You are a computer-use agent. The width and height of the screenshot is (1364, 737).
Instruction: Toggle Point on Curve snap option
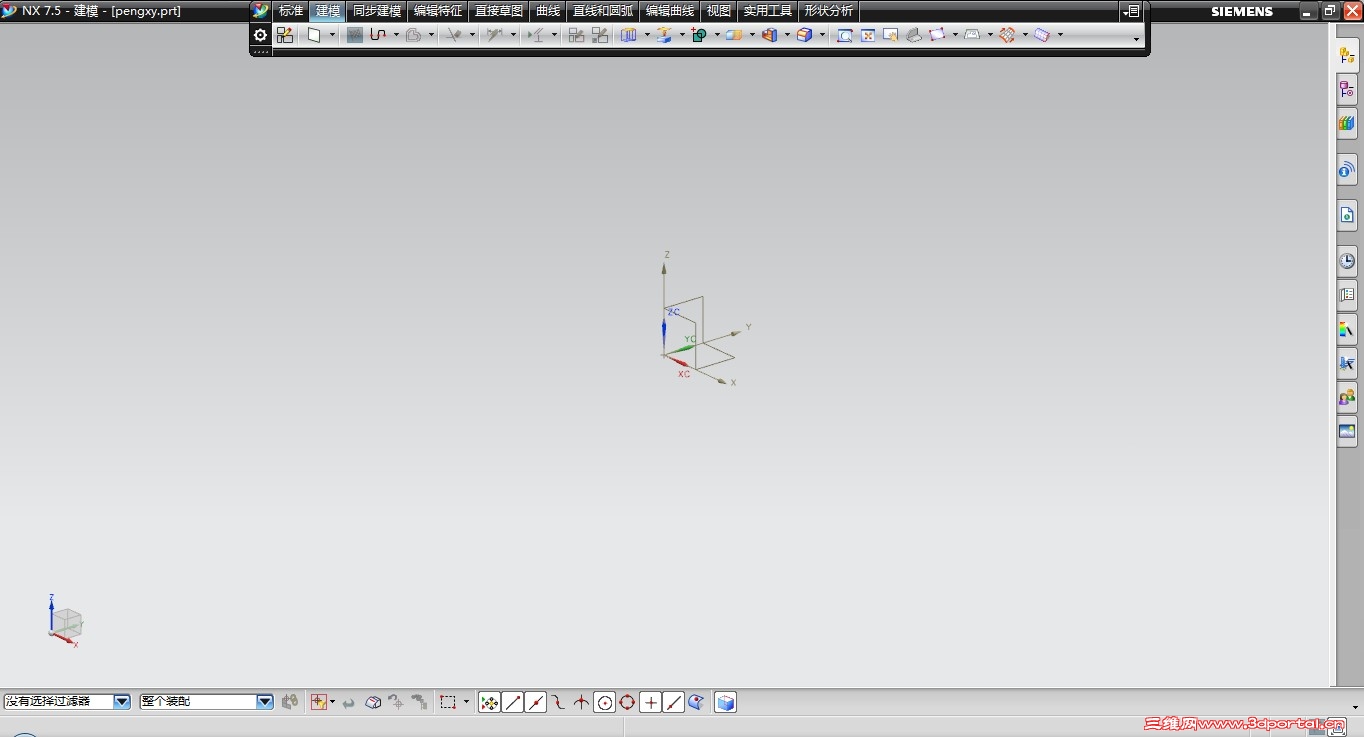[x=674, y=702]
